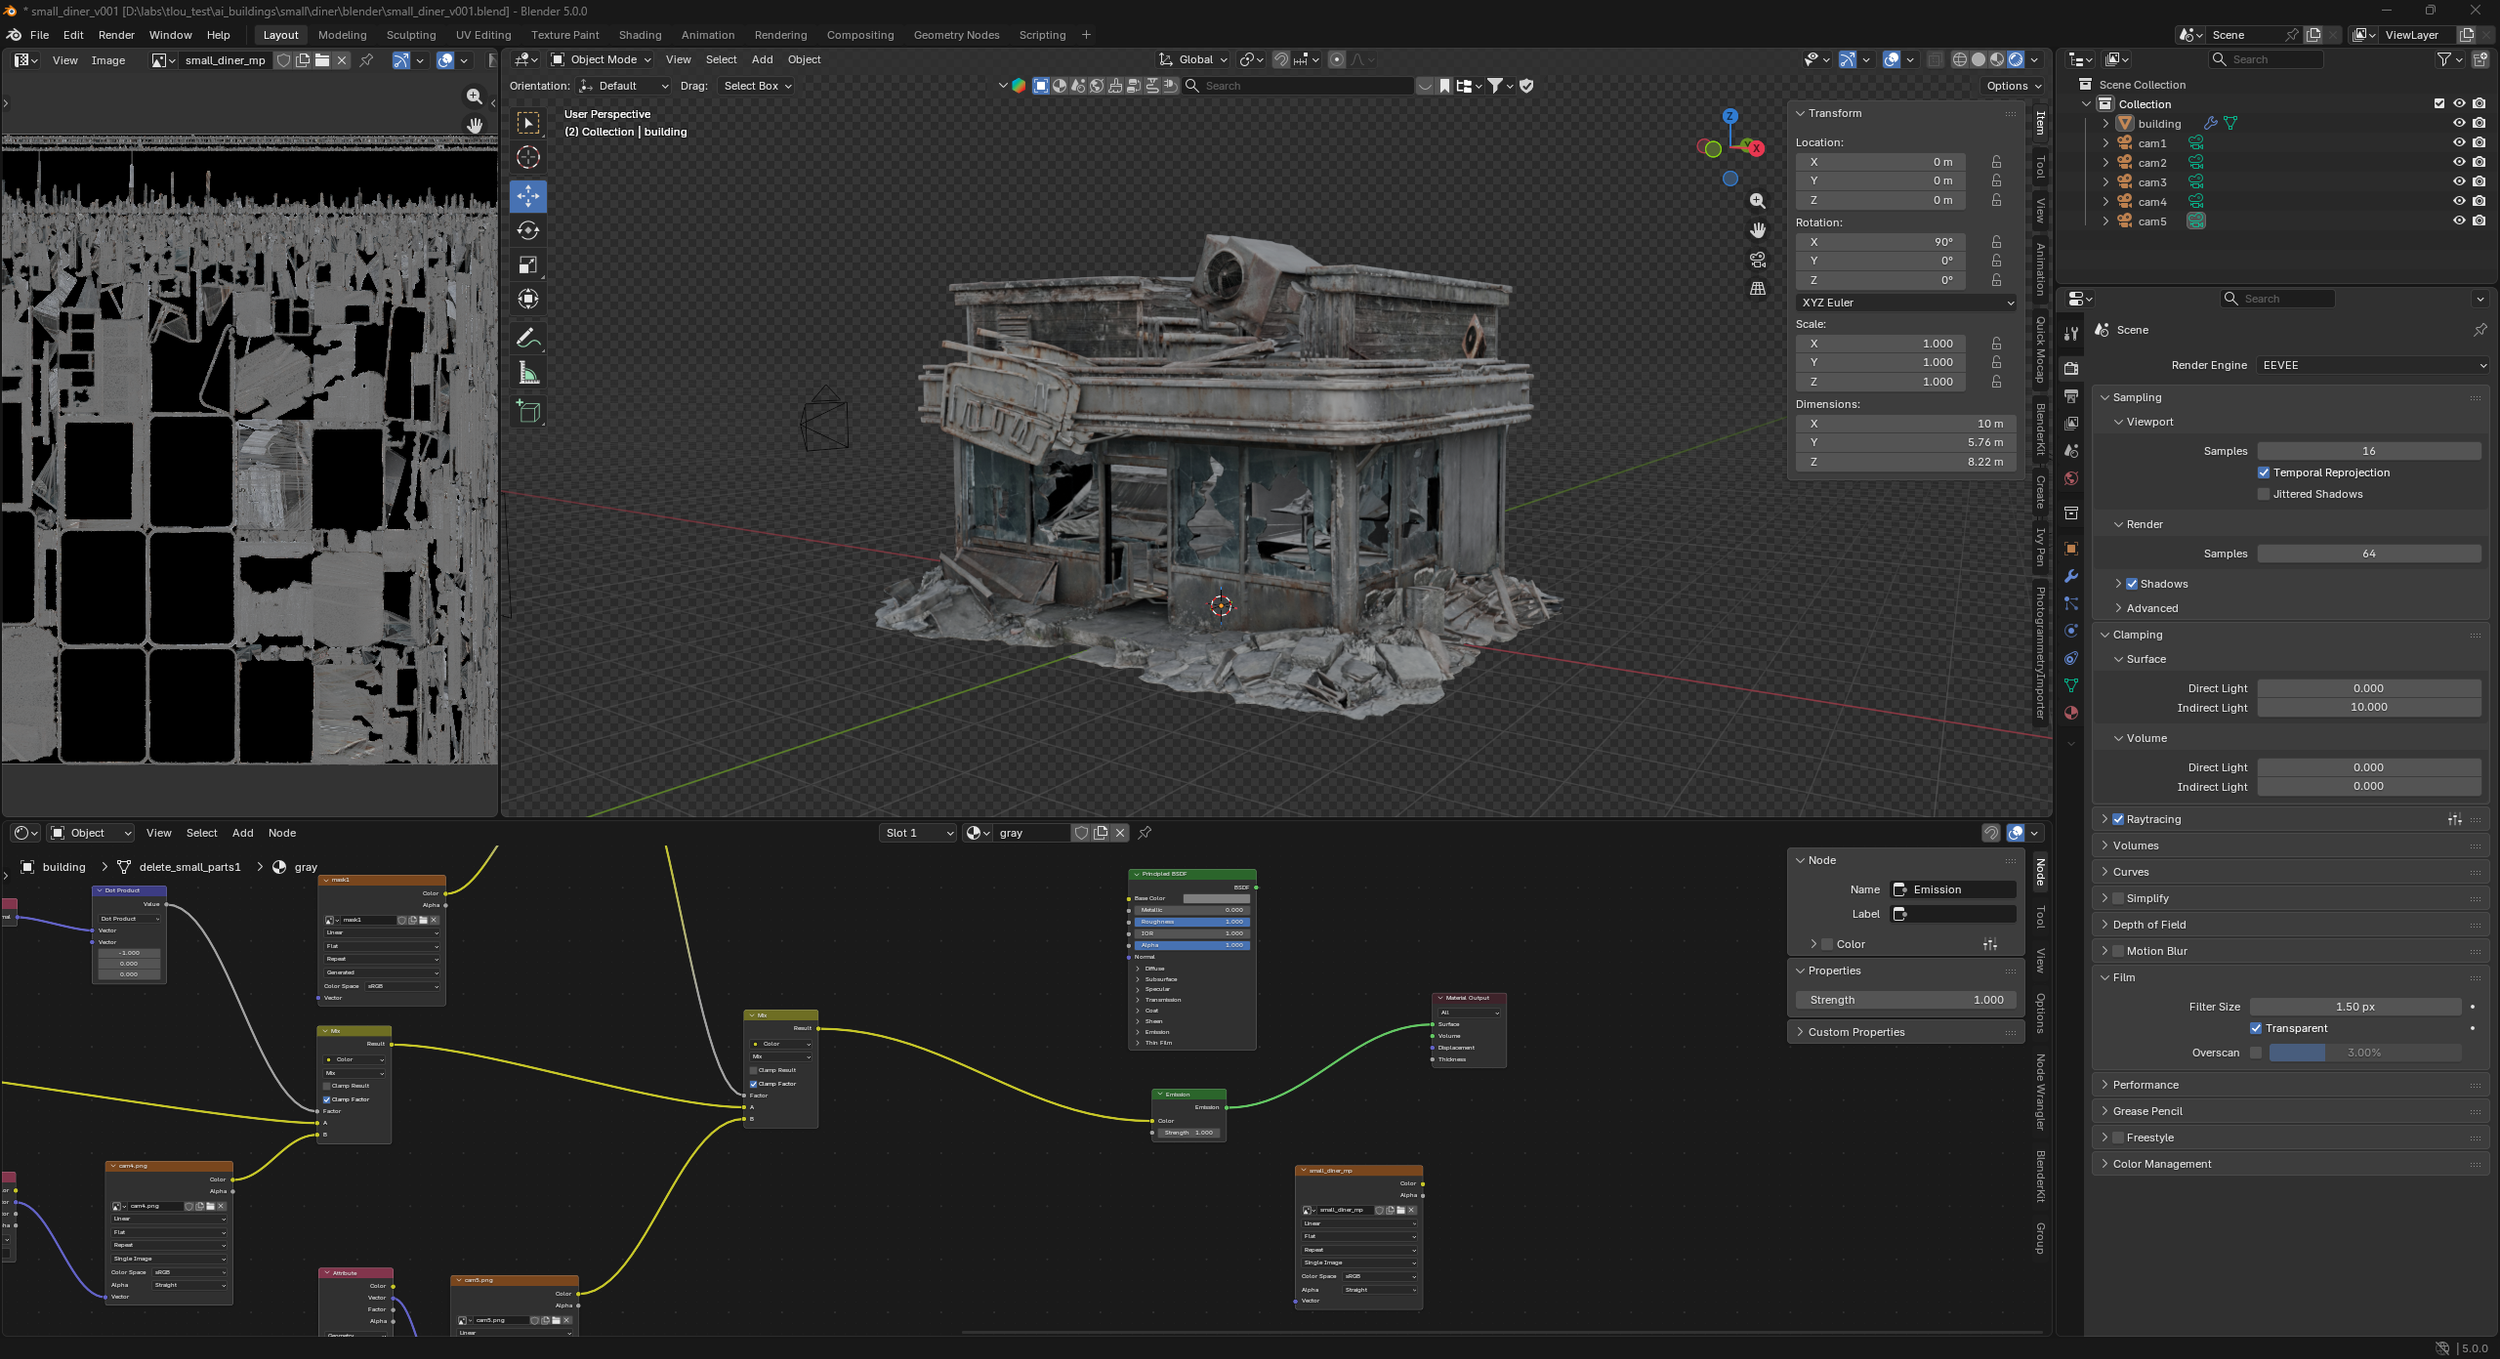Screen dimensions: 2500x1359
Task: Select the Add Cube tool
Action: click(x=528, y=412)
